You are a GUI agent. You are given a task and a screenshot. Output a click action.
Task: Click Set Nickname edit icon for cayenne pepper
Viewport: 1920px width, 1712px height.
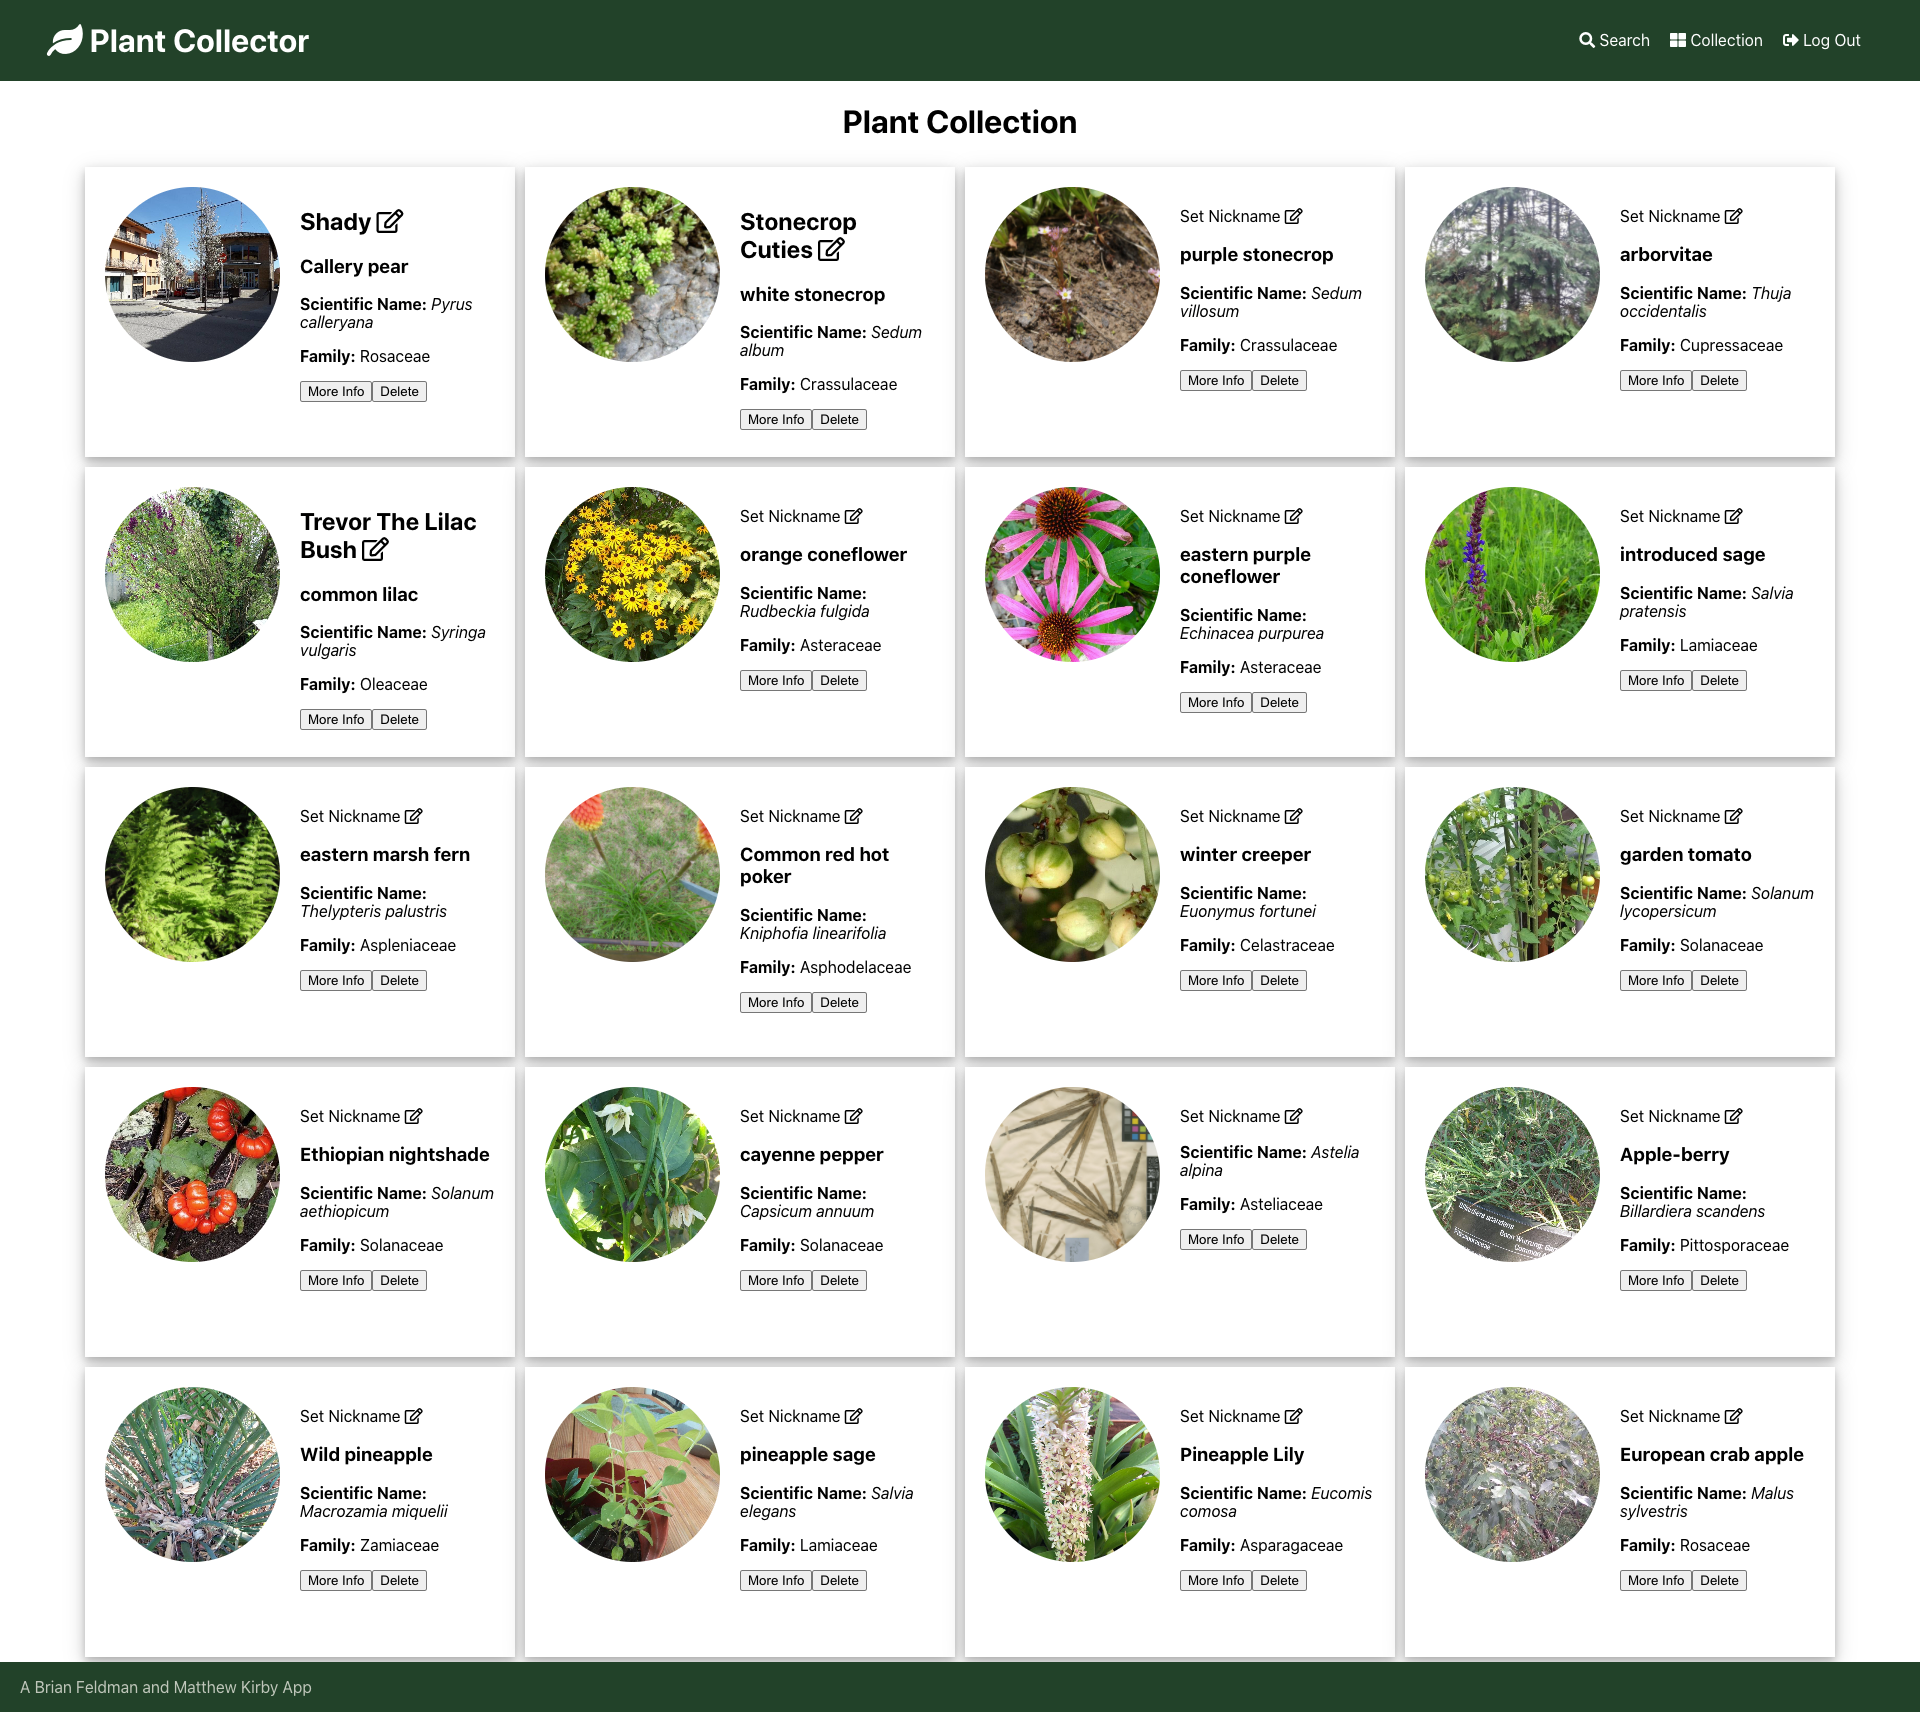tap(854, 1116)
